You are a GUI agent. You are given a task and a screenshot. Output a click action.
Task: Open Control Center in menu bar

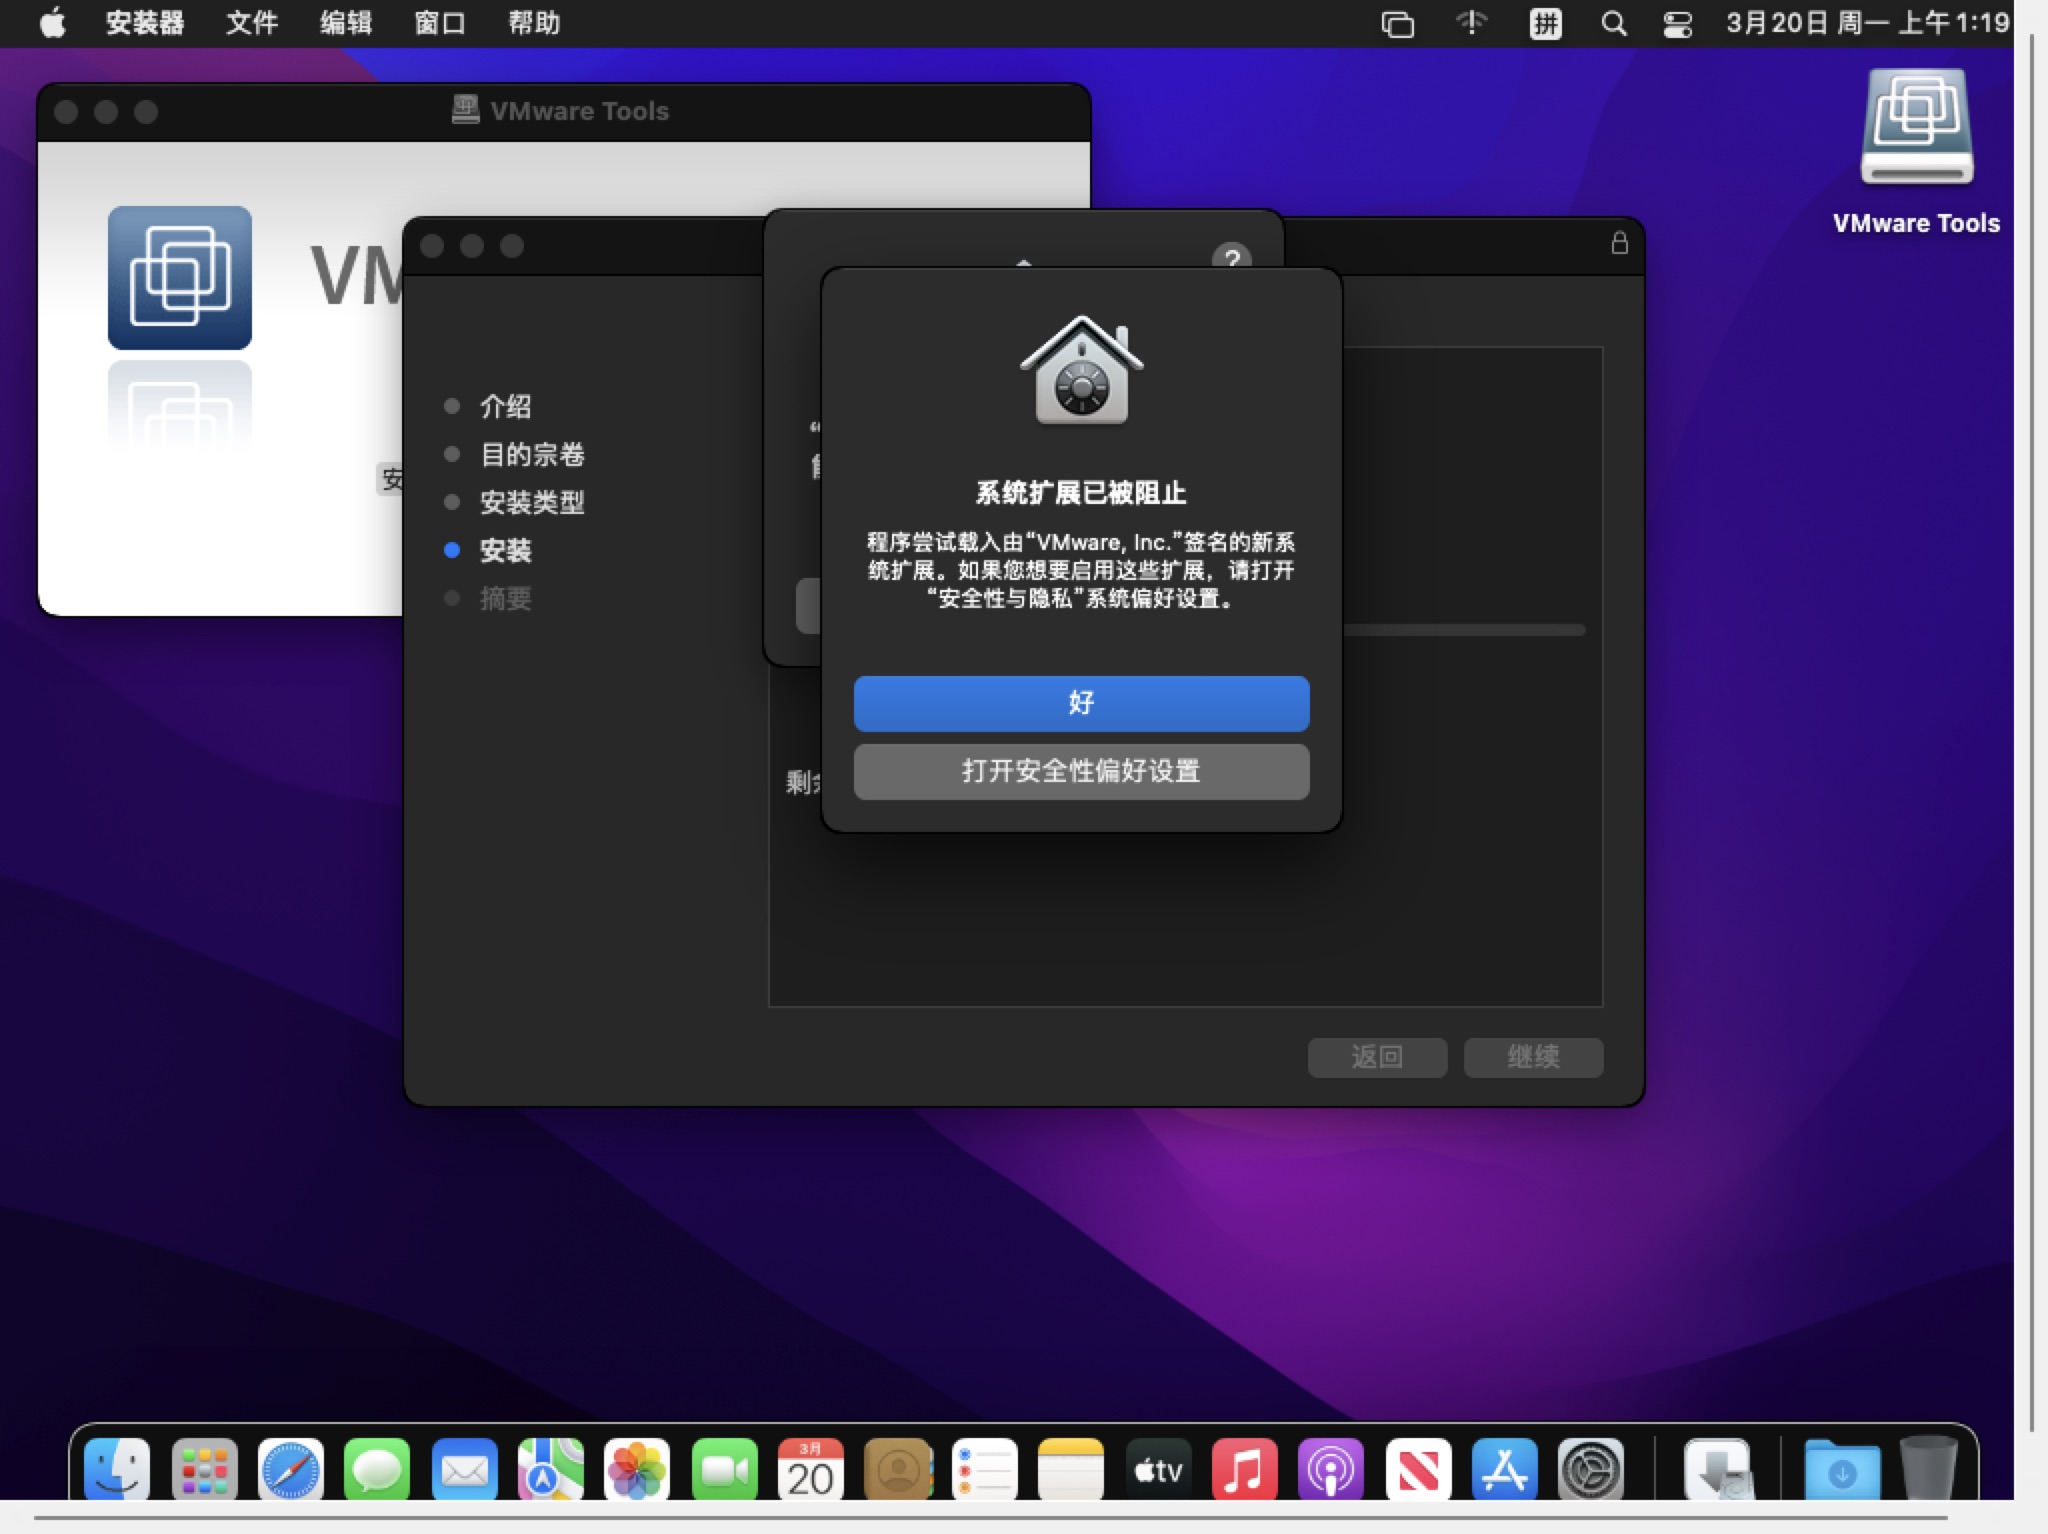1677,23
